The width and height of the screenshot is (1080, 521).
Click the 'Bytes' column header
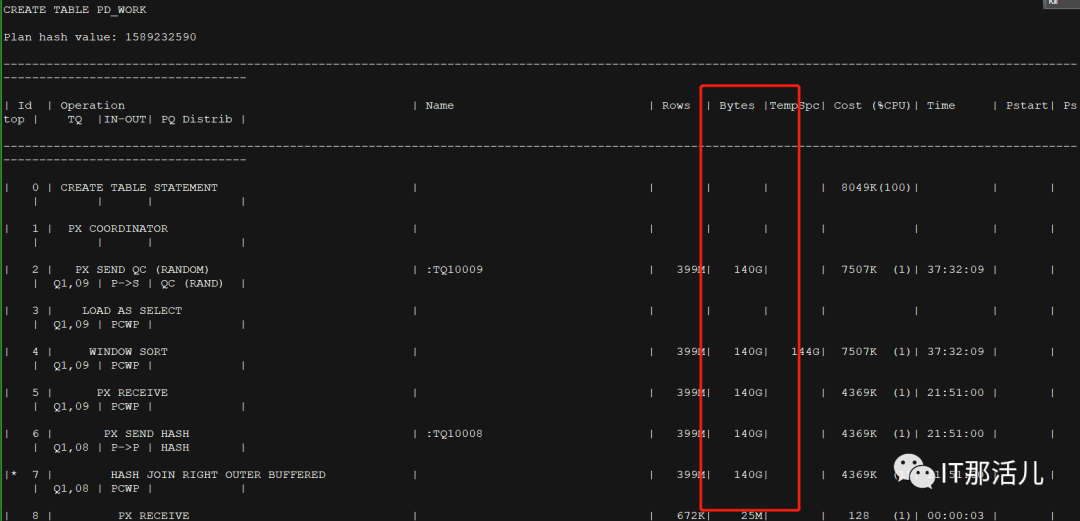737,105
